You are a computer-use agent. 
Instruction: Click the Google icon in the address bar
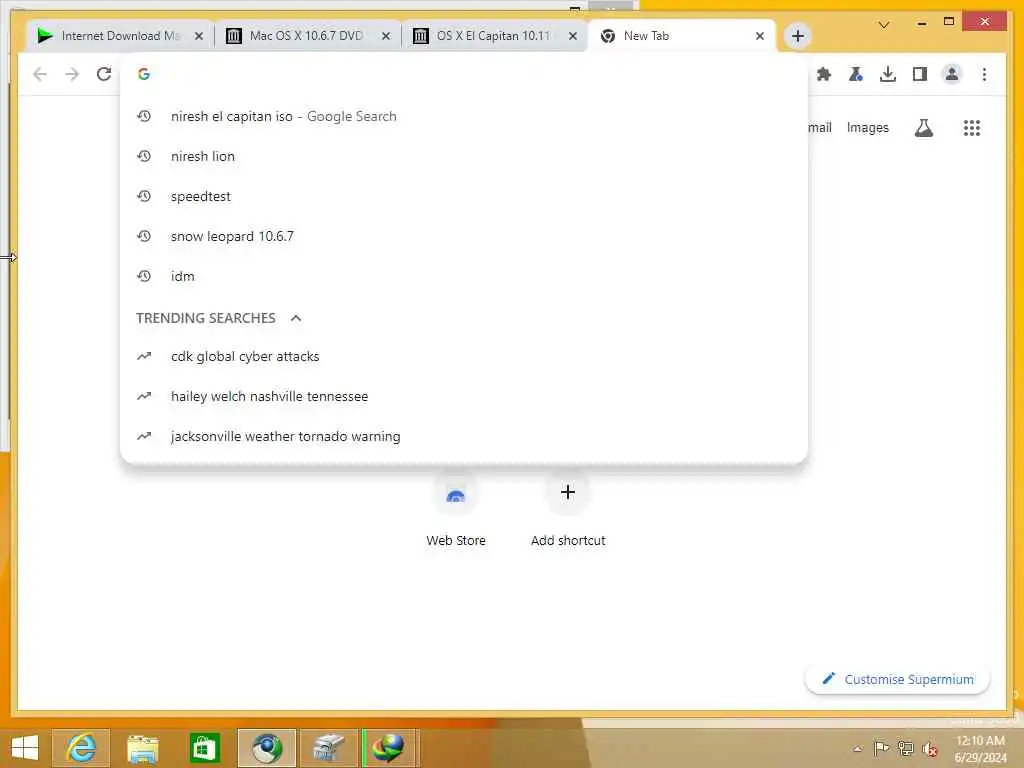[x=144, y=74]
